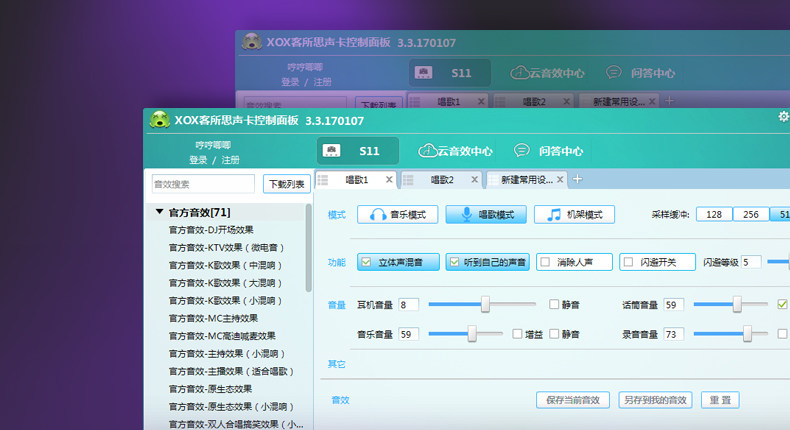
Task: Open 新建常用设... tab in background window
Action: 619,102
